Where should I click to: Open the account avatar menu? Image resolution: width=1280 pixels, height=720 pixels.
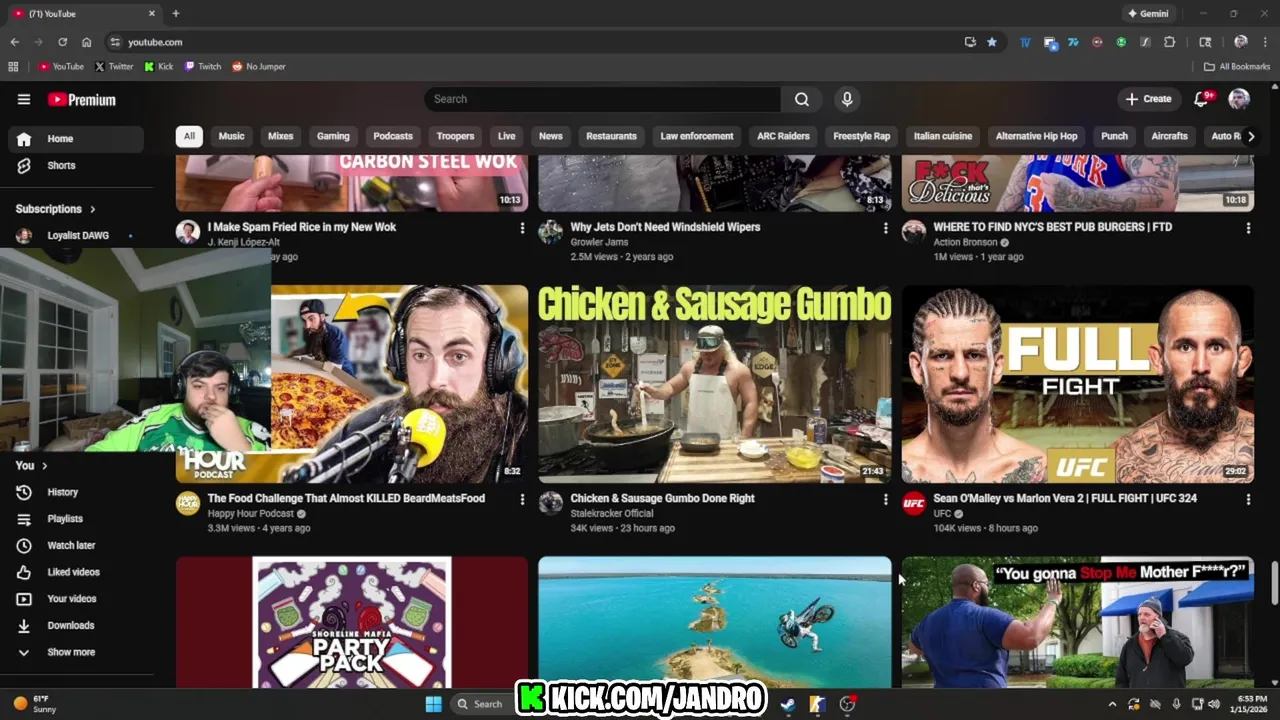pyautogui.click(x=1239, y=99)
